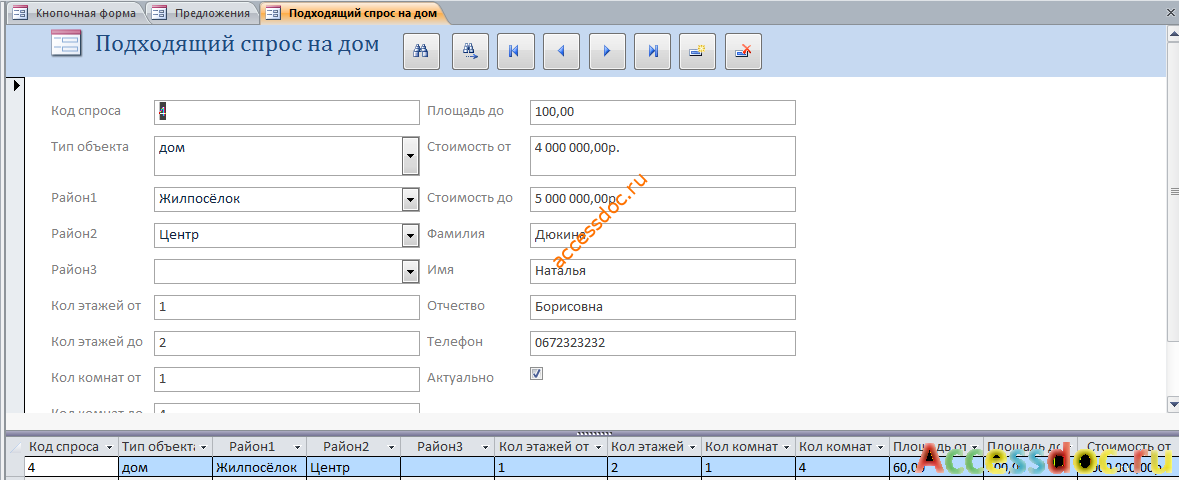Click the datasheet cell containing дом
The width and height of the screenshot is (1179, 480).
point(165,466)
